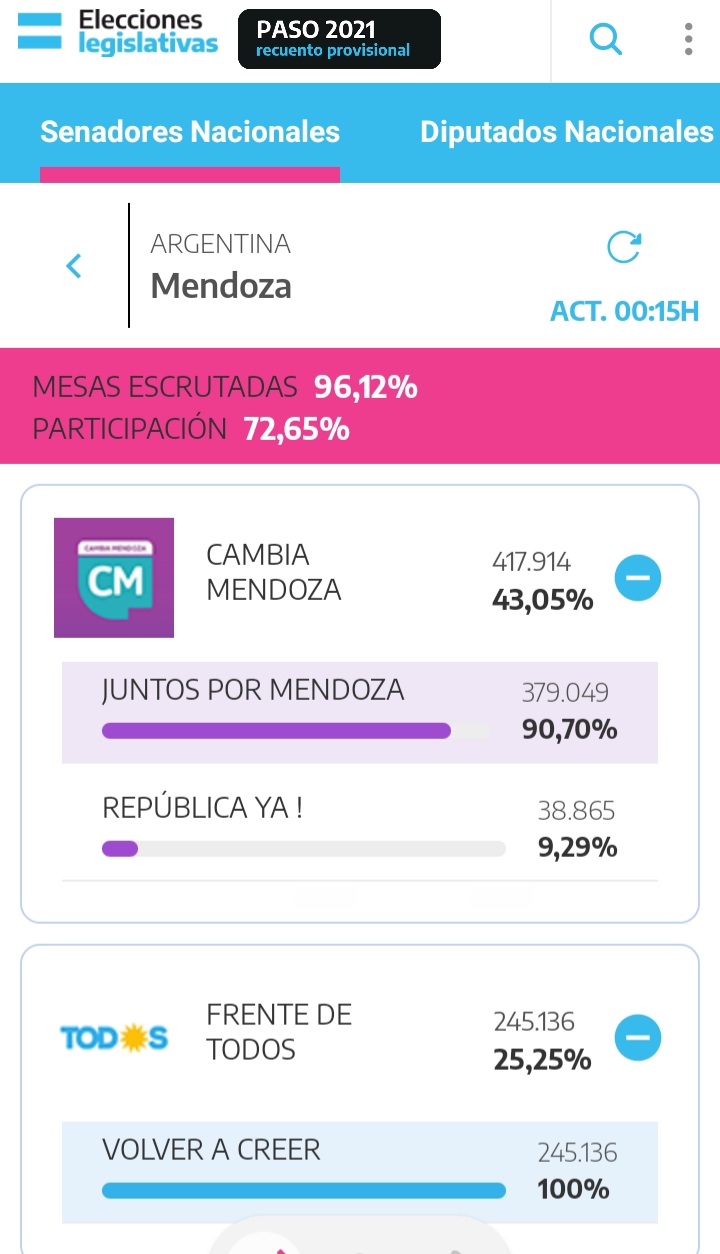The height and width of the screenshot is (1254, 720).
Task: Select the República Ya ! list
Action: [x=202, y=808]
